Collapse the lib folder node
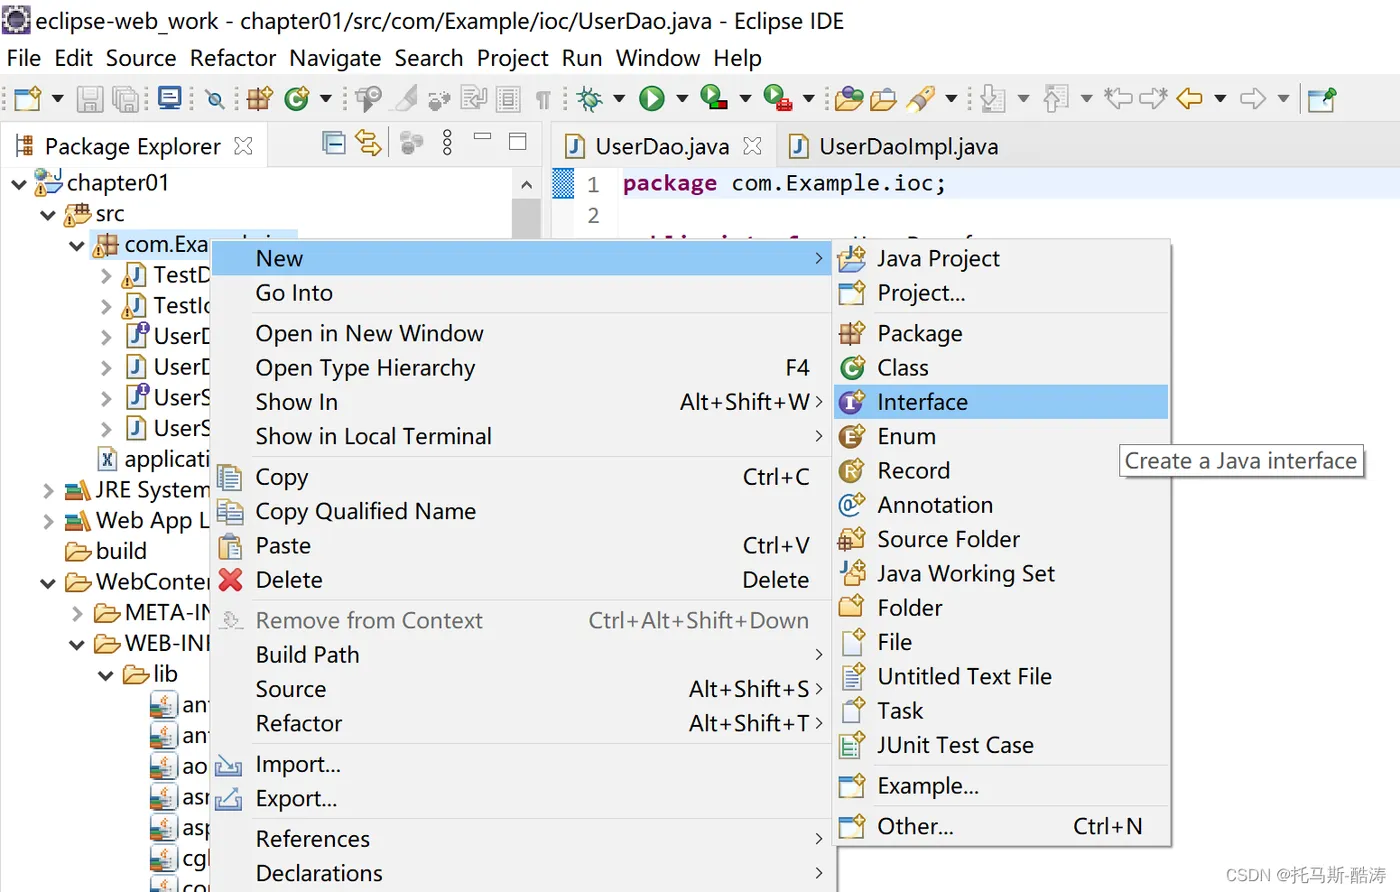Viewport: 1400px width, 892px height. (105, 676)
